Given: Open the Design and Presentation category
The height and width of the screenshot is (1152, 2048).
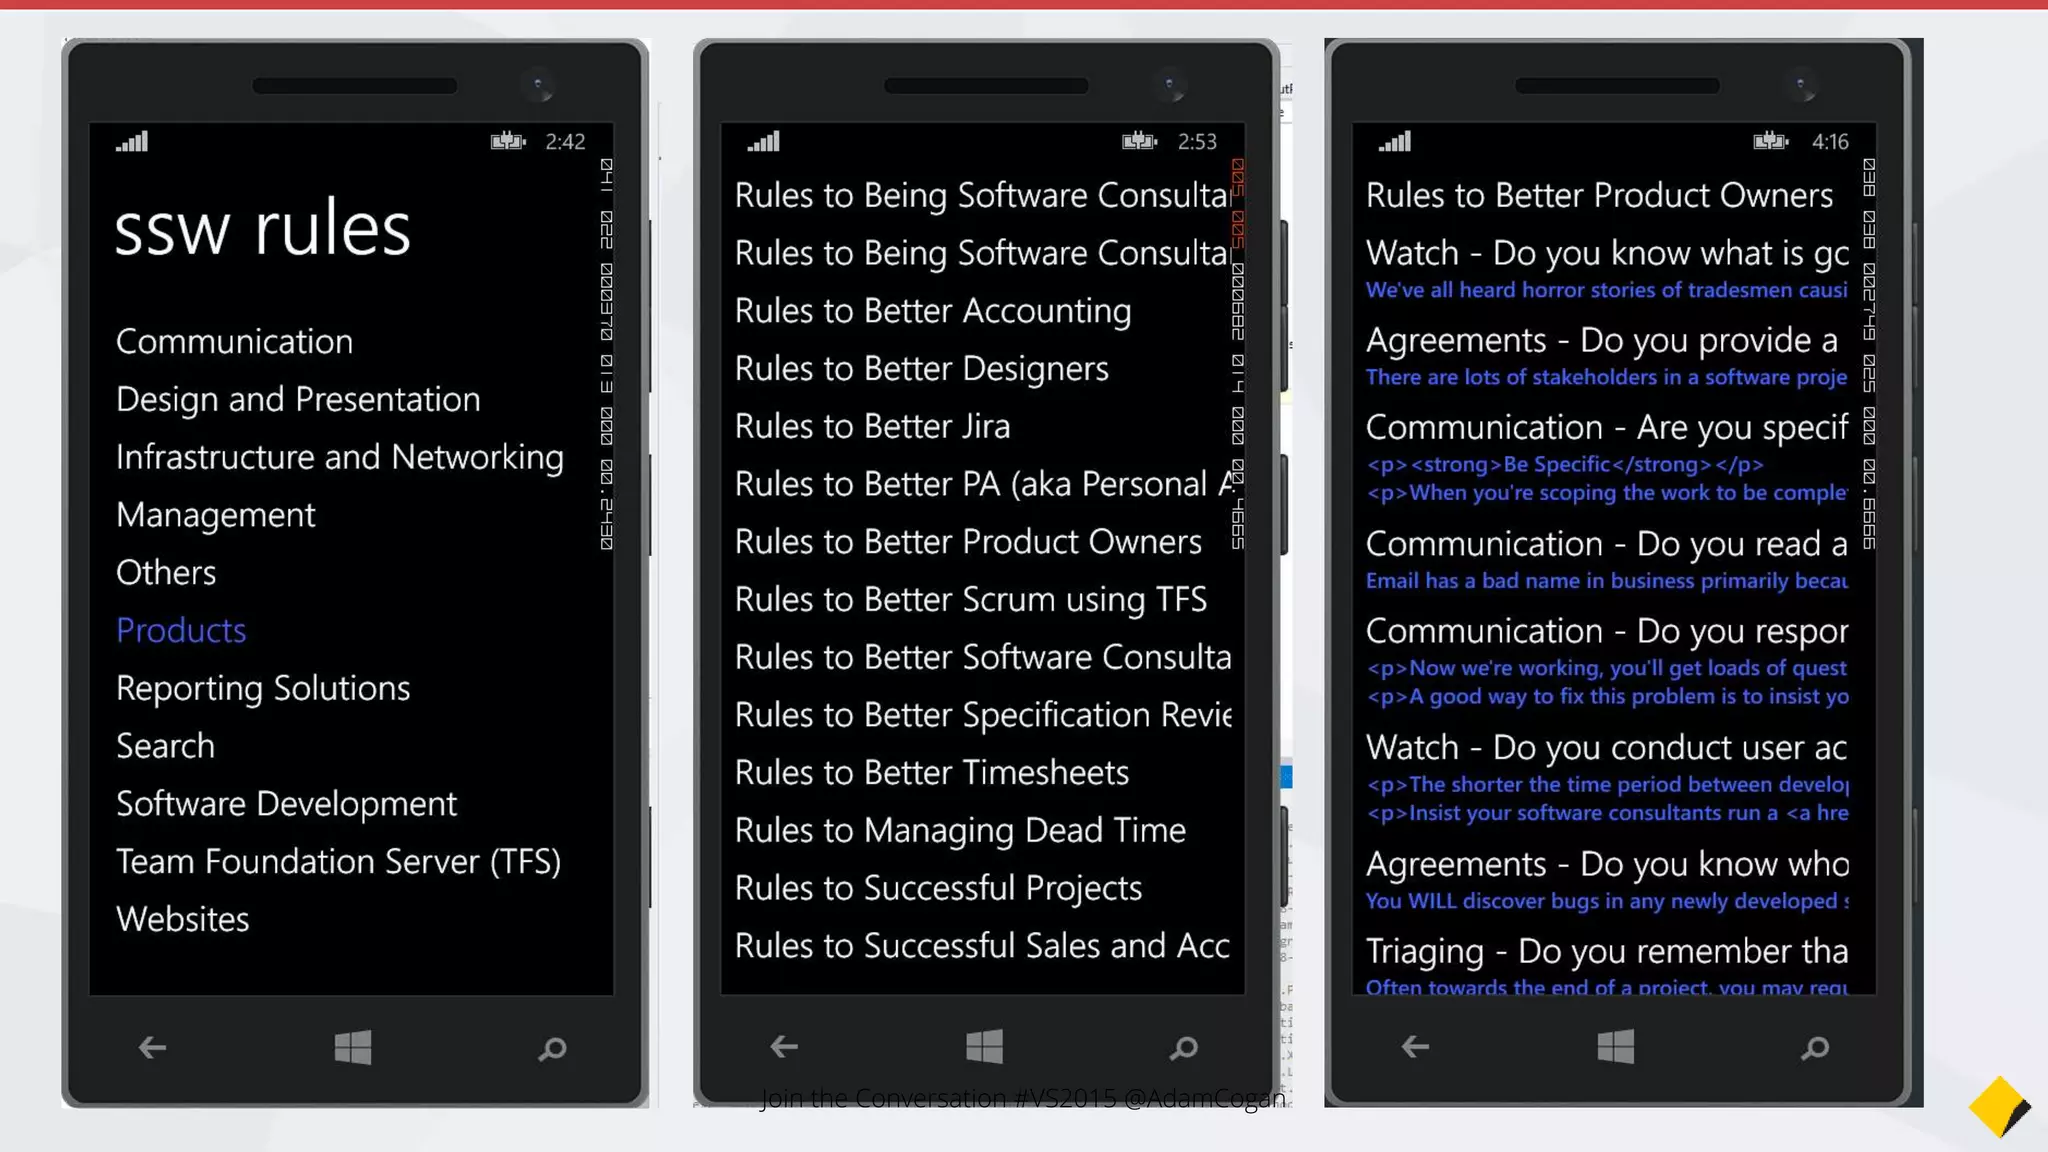Looking at the screenshot, I should (x=298, y=400).
